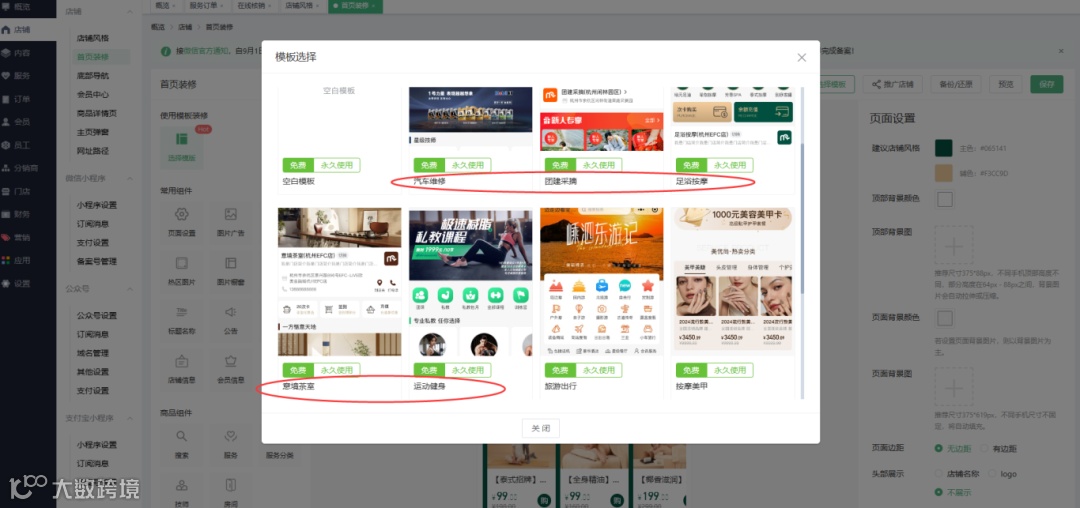Collapse the 微信小程序 section
Image resolution: width=1080 pixels, height=508 pixels.
click(x=131, y=178)
